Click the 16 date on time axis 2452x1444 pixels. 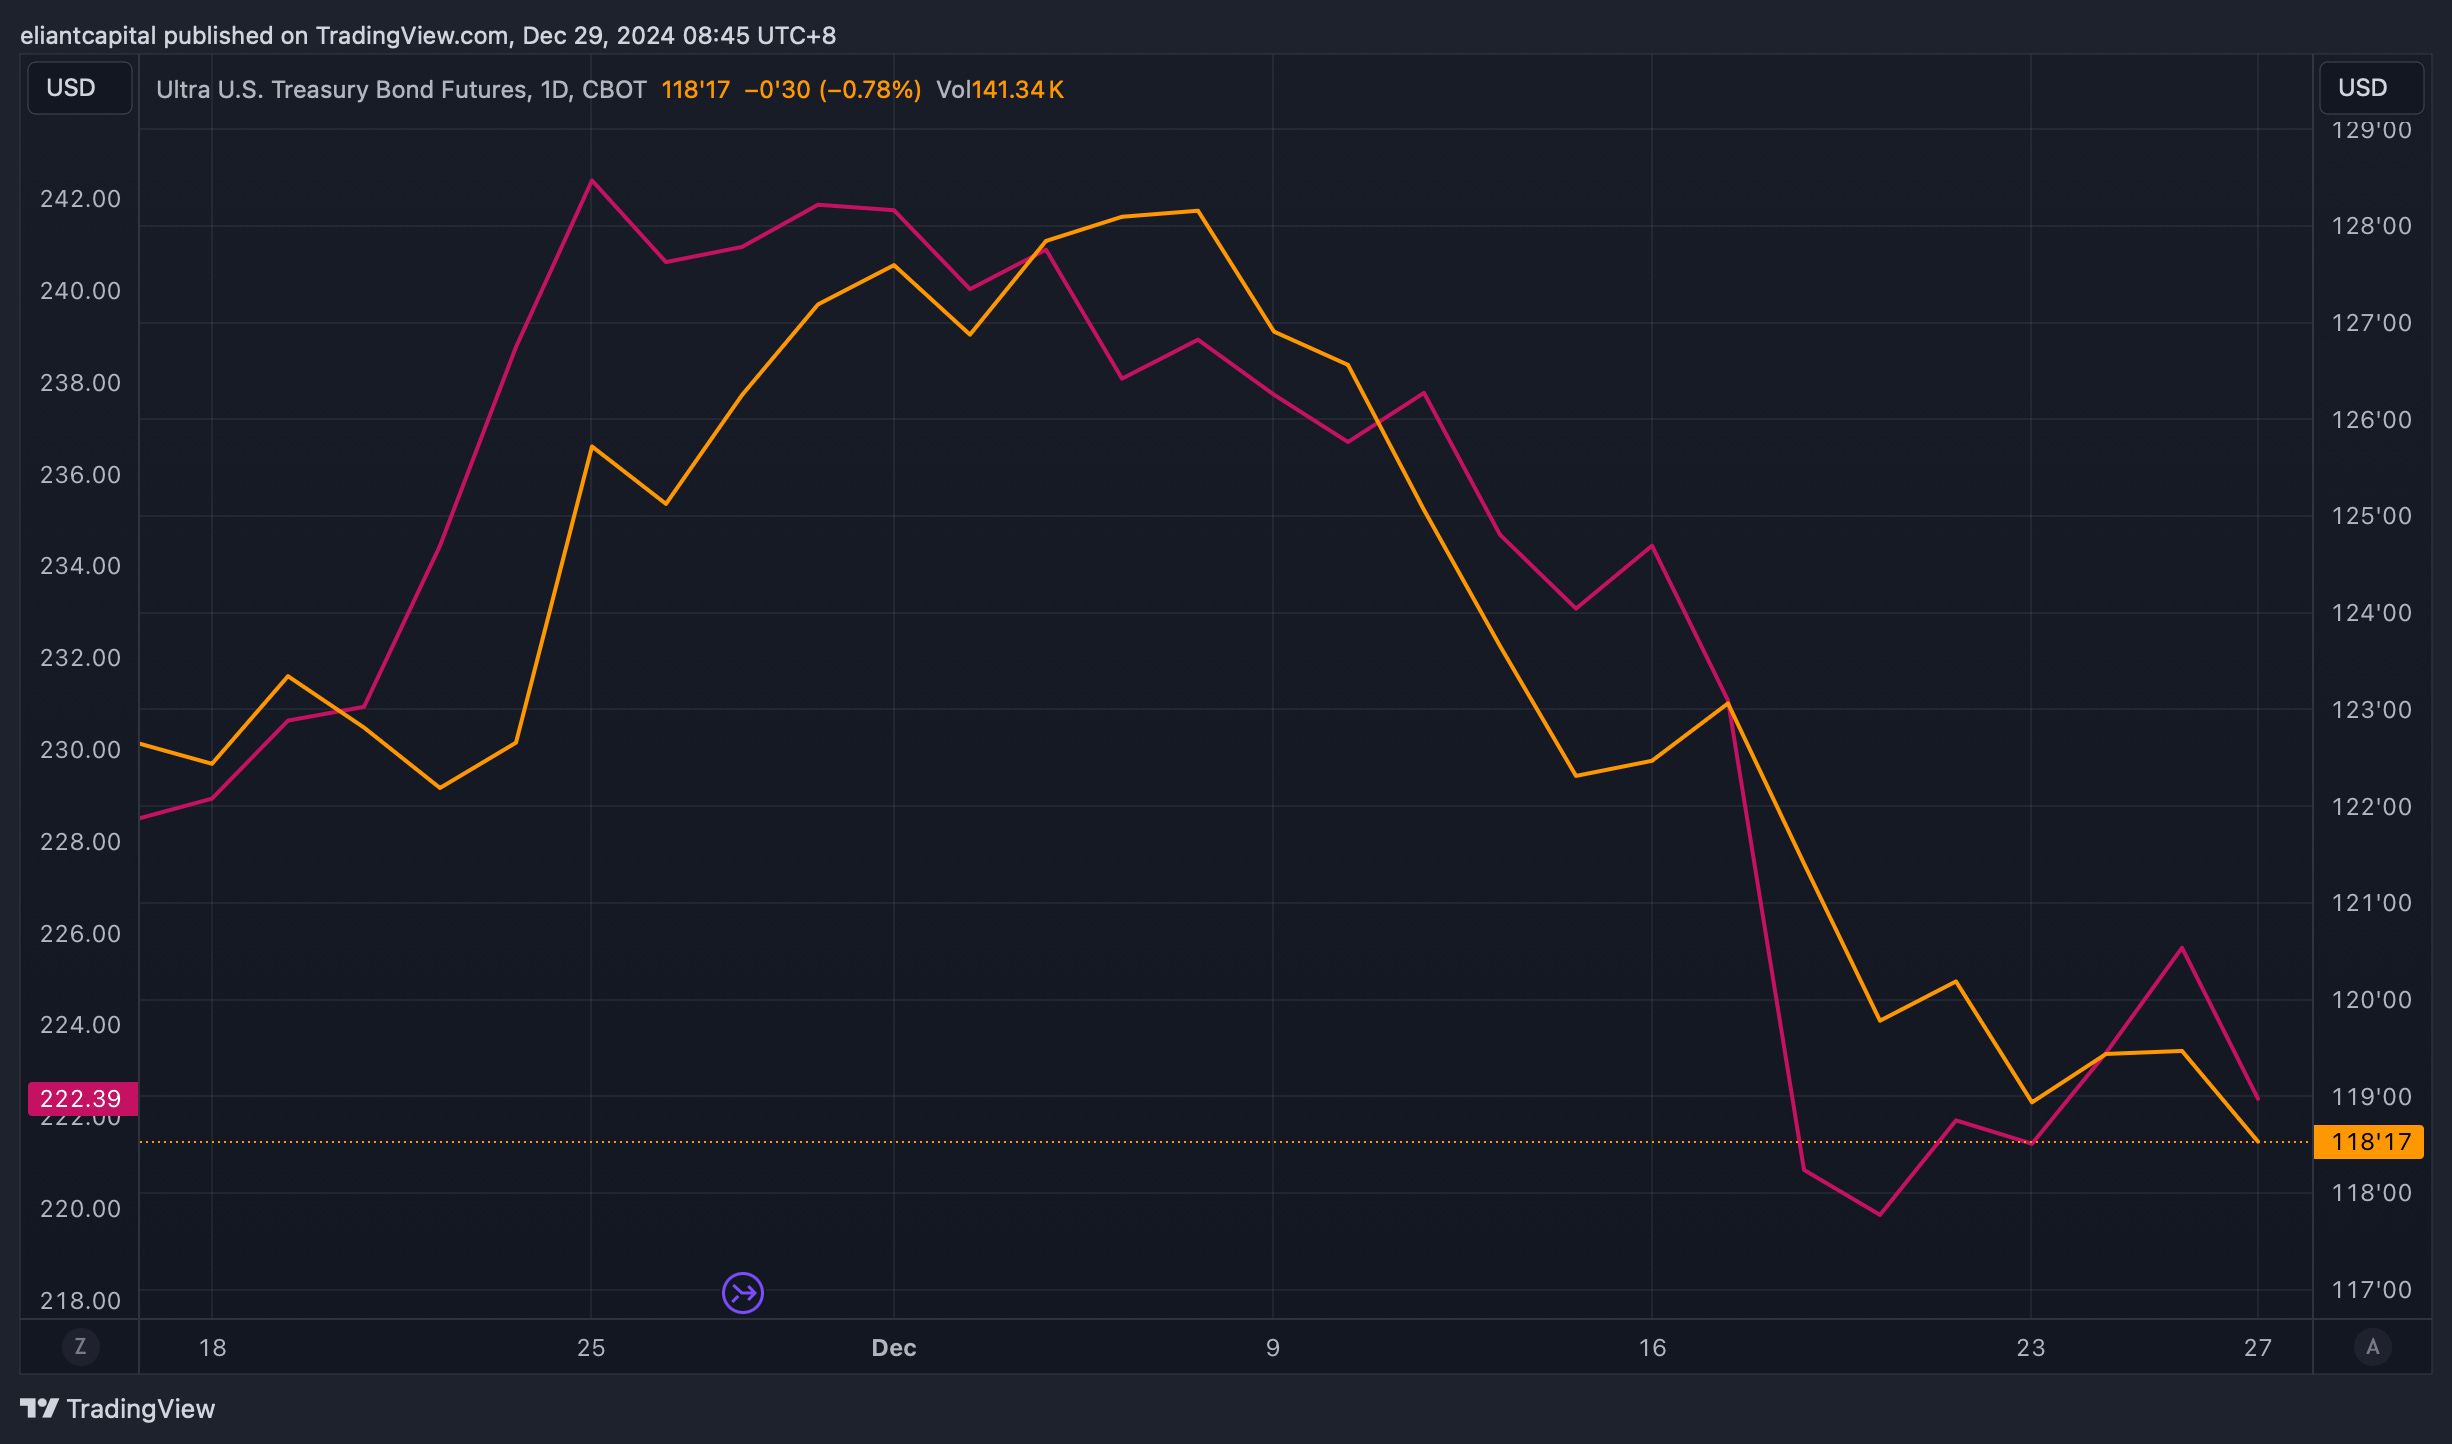[1652, 1347]
